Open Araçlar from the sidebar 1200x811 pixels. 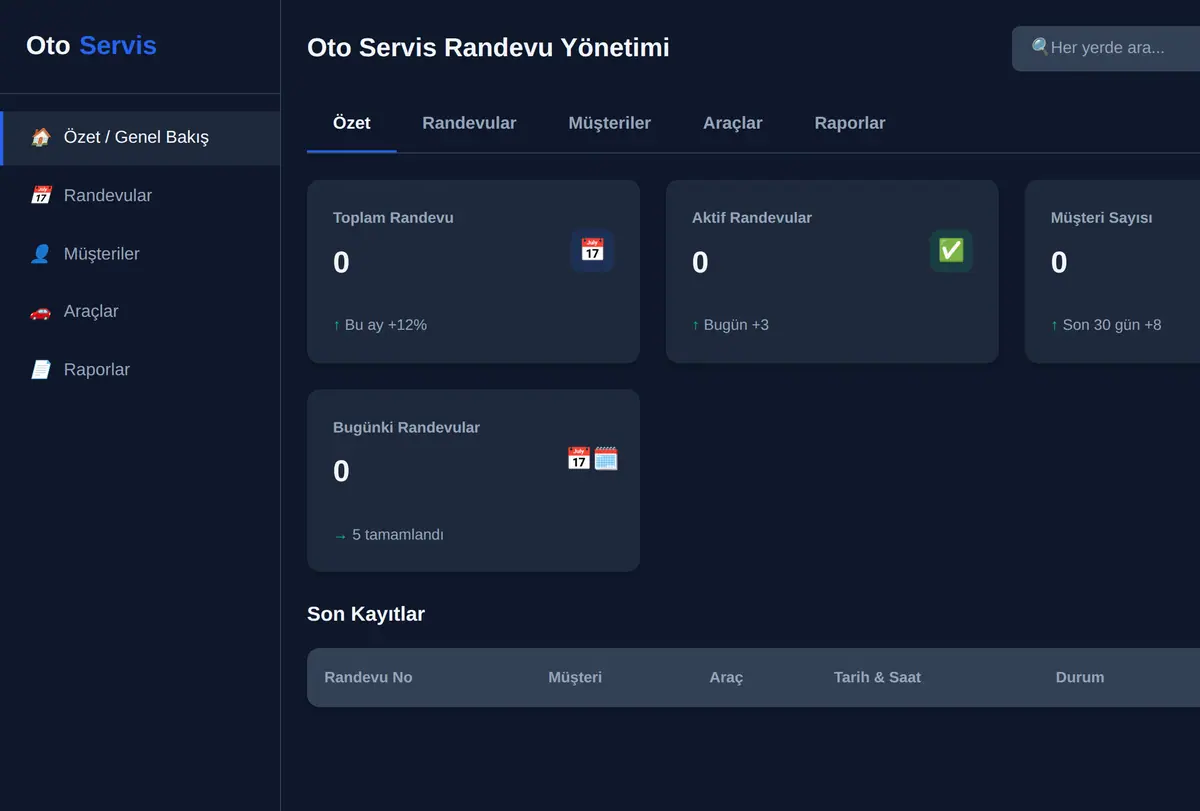point(140,312)
